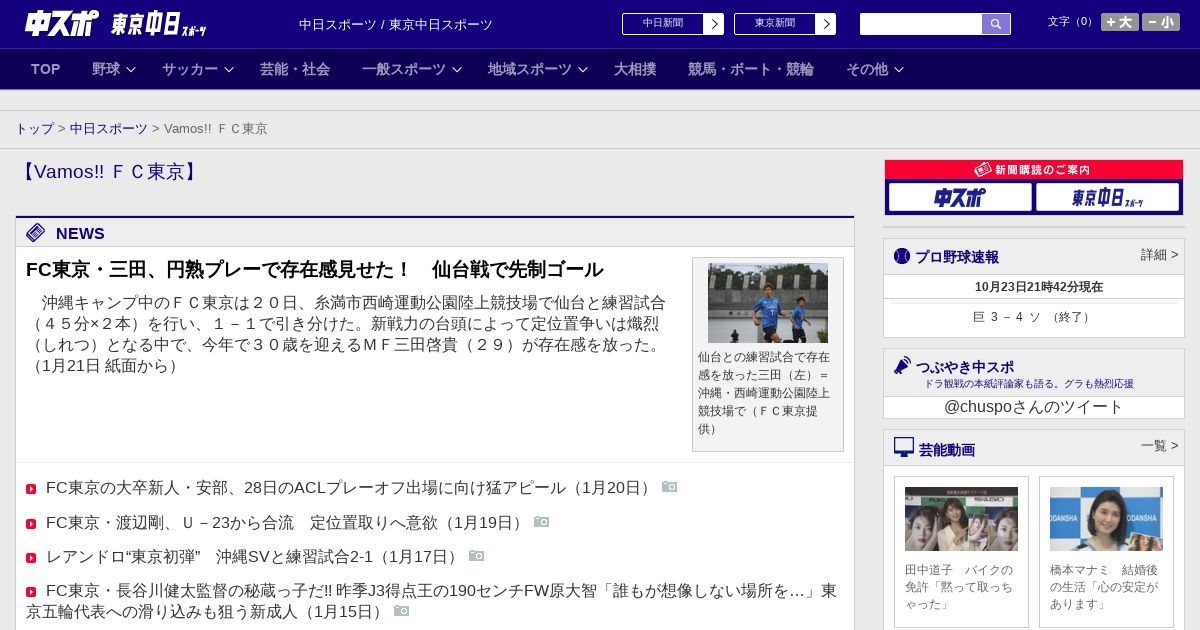This screenshot has height=630, width=1200.
Task: Open the article about 渡辺剛 U-23合流
Action: tap(285, 523)
